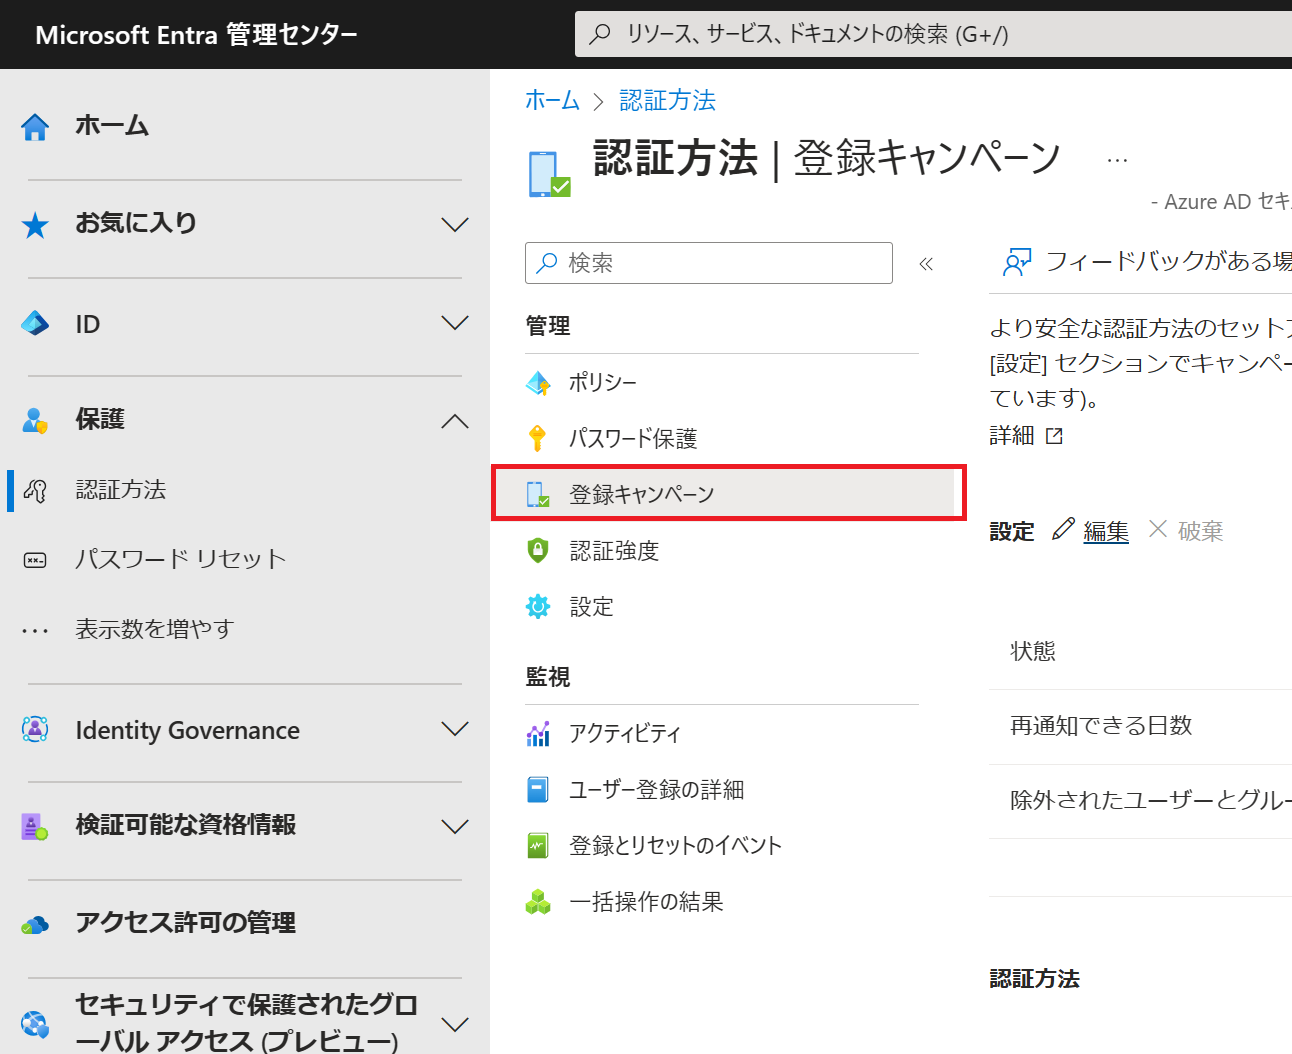1292x1054 pixels.
Task: Click the 一括操作の結果 cubes icon
Action: [538, 902]
